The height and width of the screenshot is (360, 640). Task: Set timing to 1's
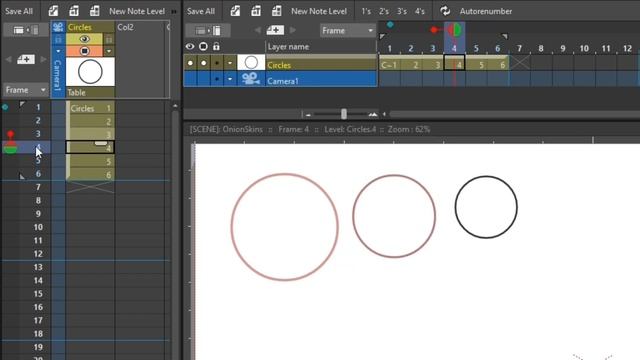(366, 11)
